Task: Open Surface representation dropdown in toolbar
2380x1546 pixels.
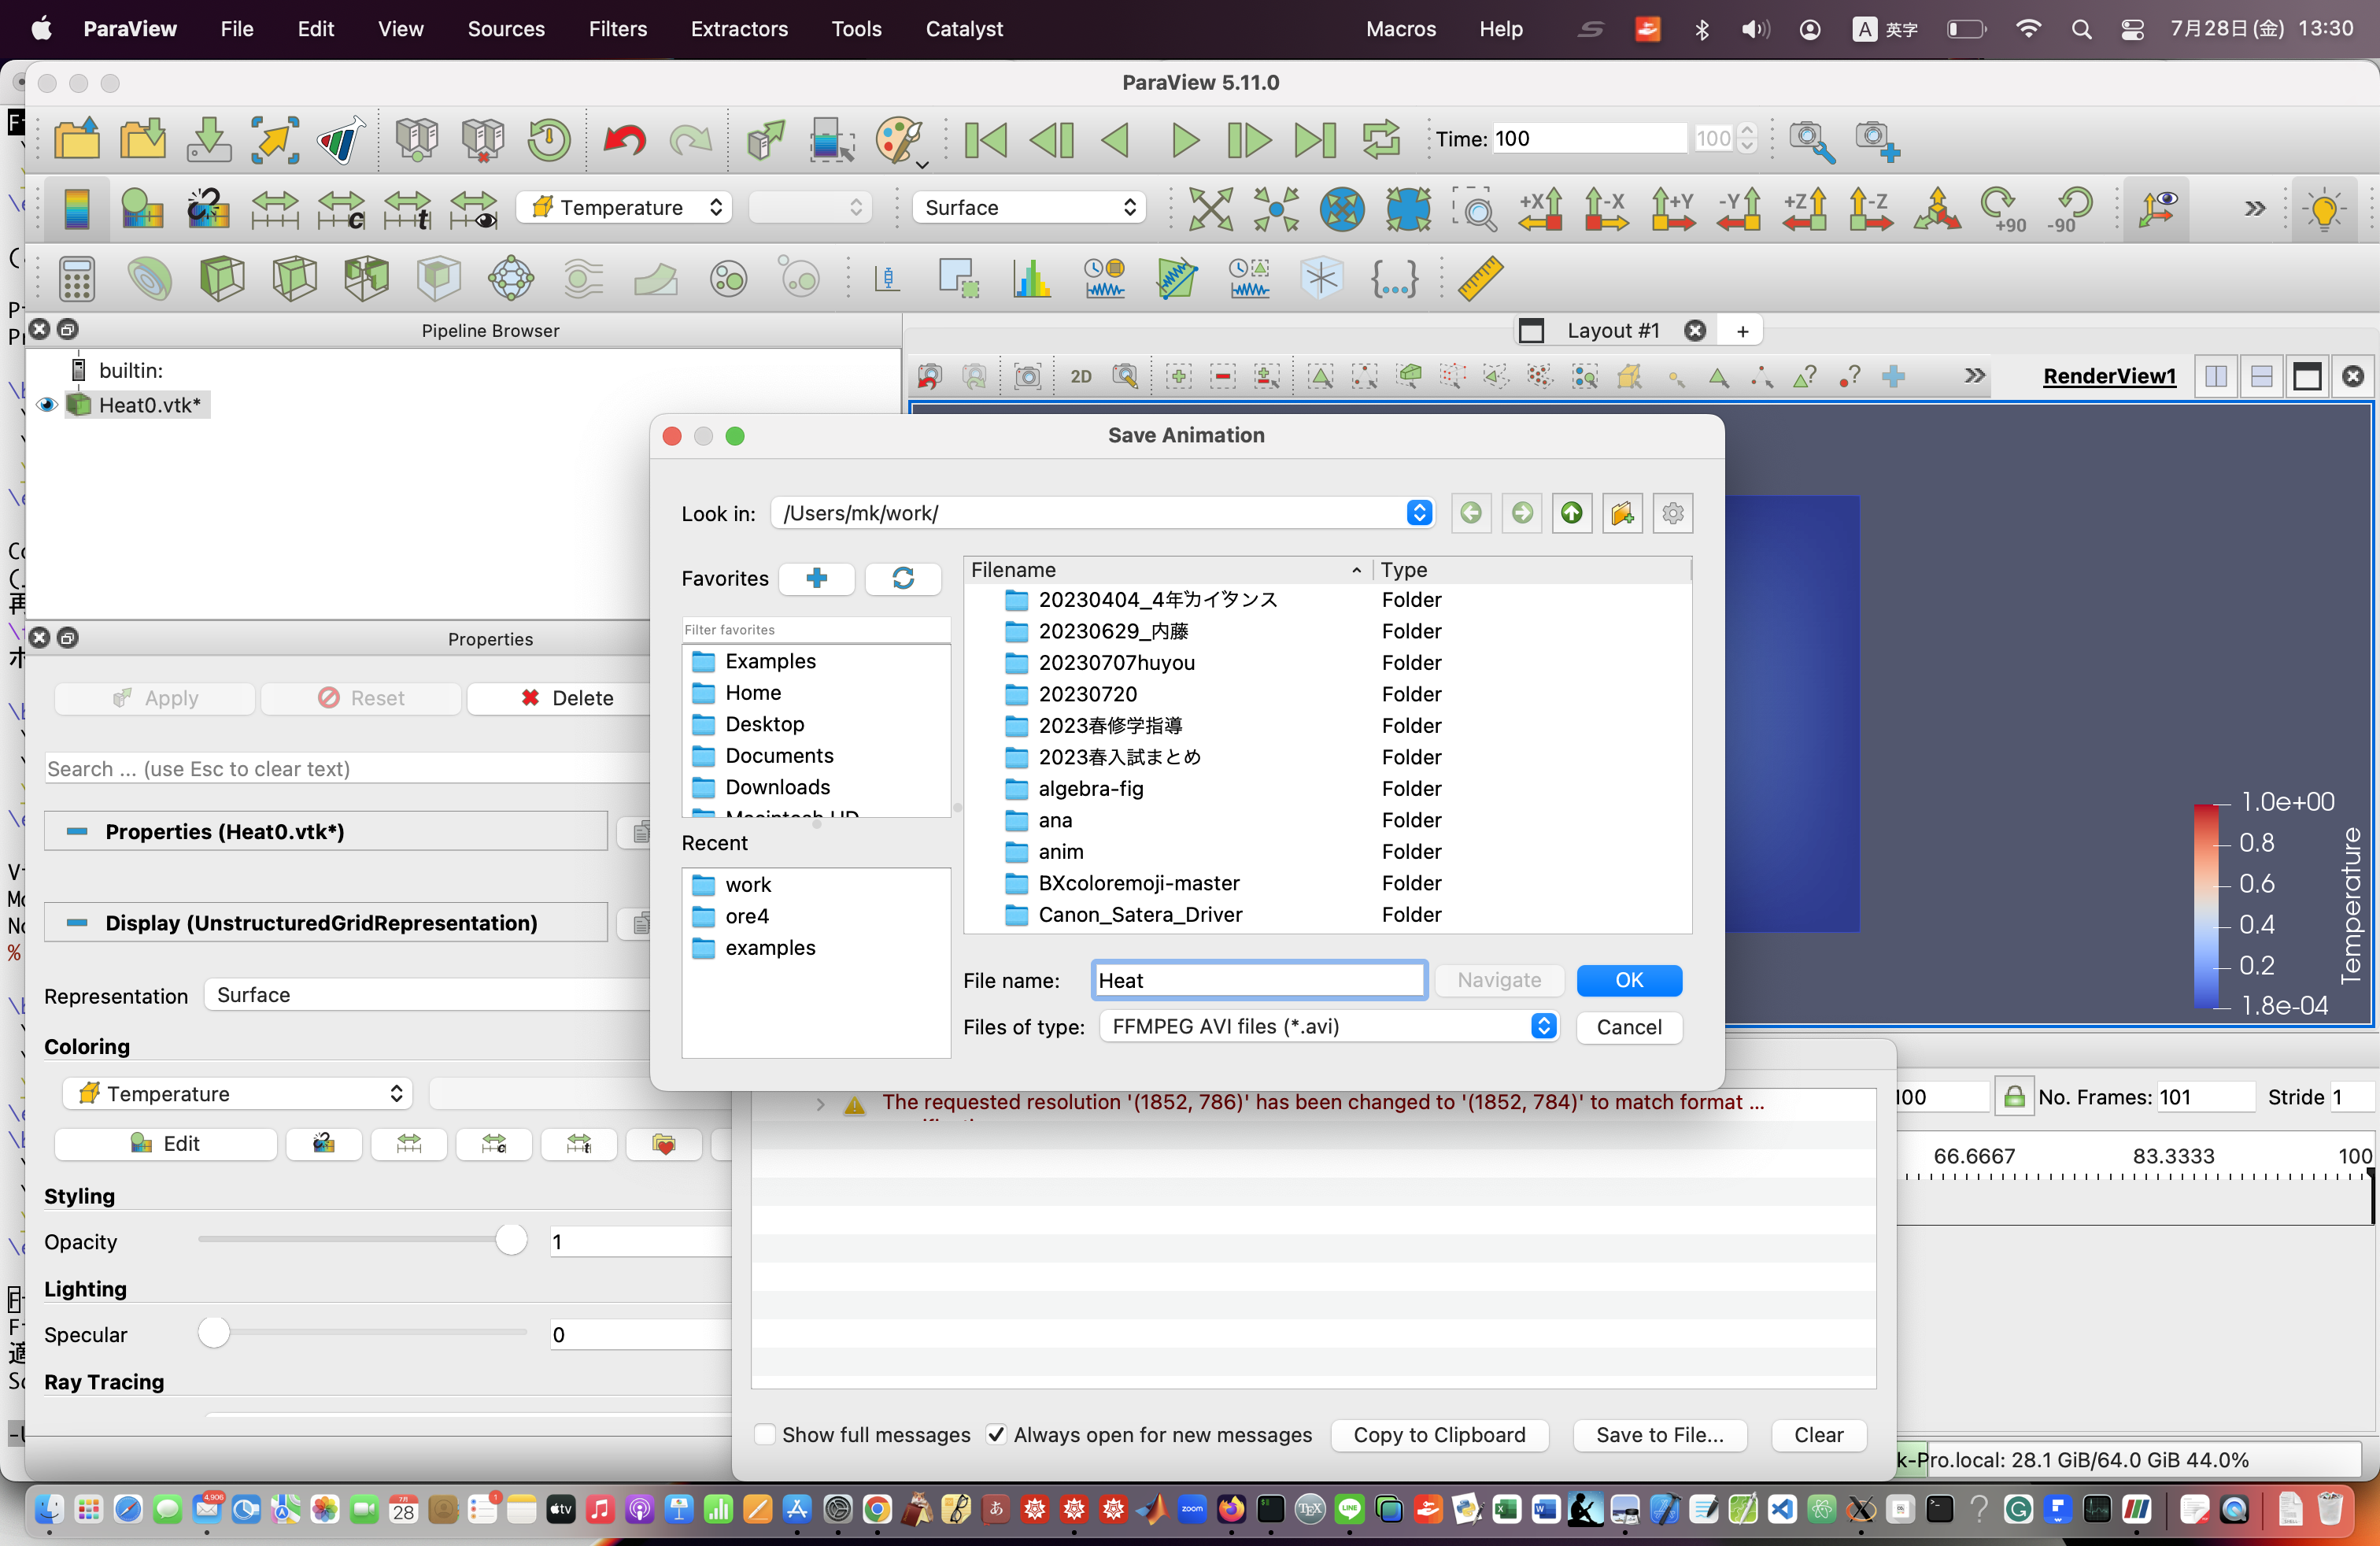Action: tap(1028, 207)
